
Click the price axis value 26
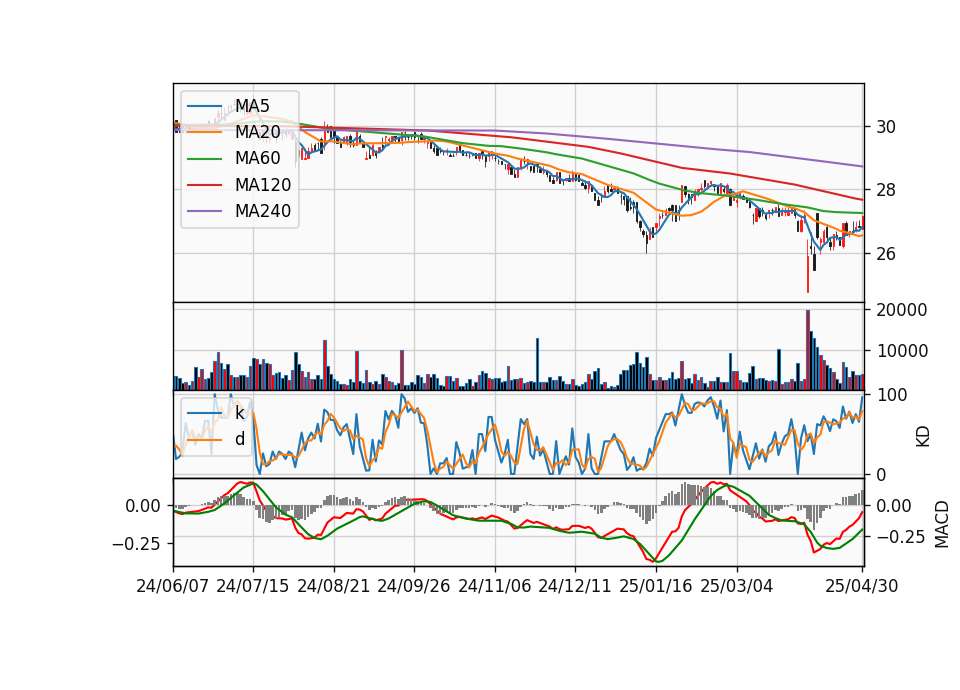(885, 253)
